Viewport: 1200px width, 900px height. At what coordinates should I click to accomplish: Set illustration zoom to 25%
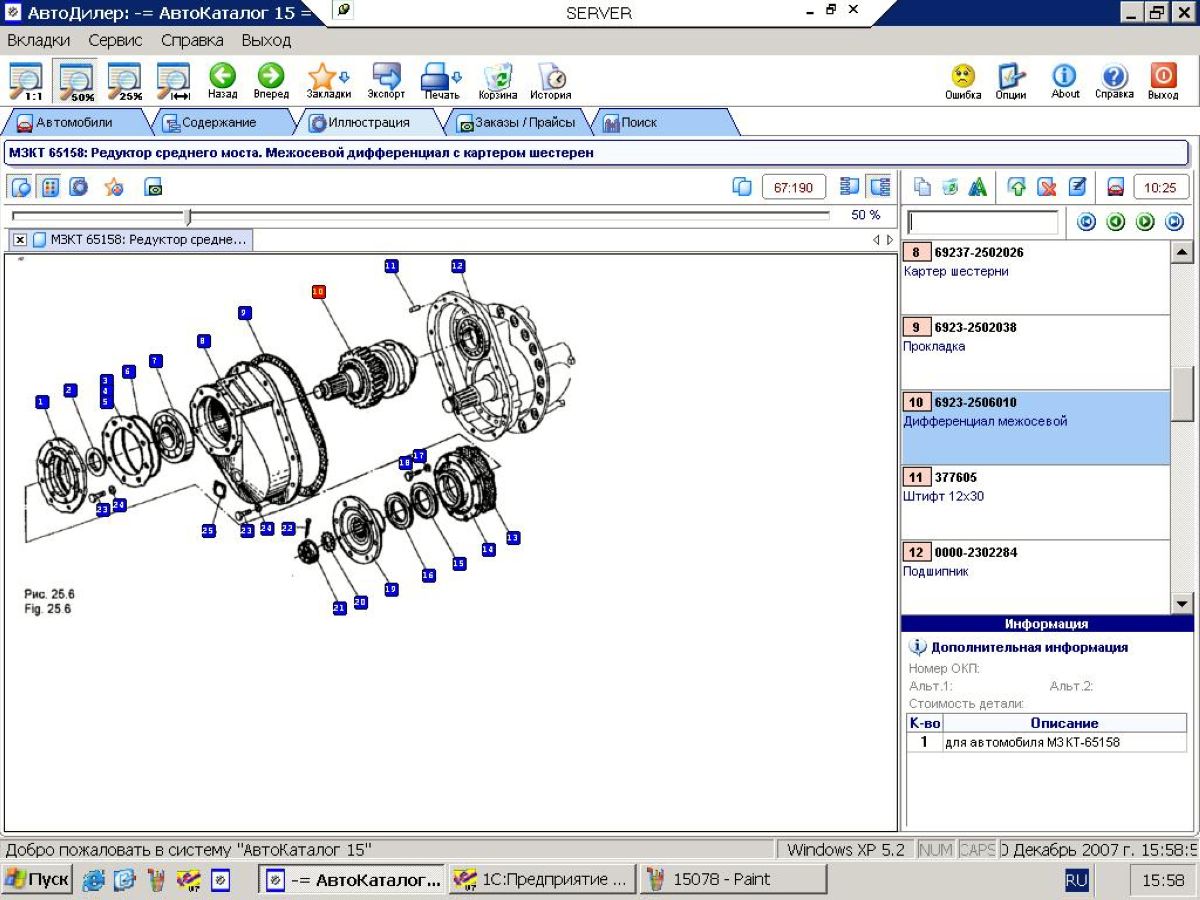coord(124,81)
